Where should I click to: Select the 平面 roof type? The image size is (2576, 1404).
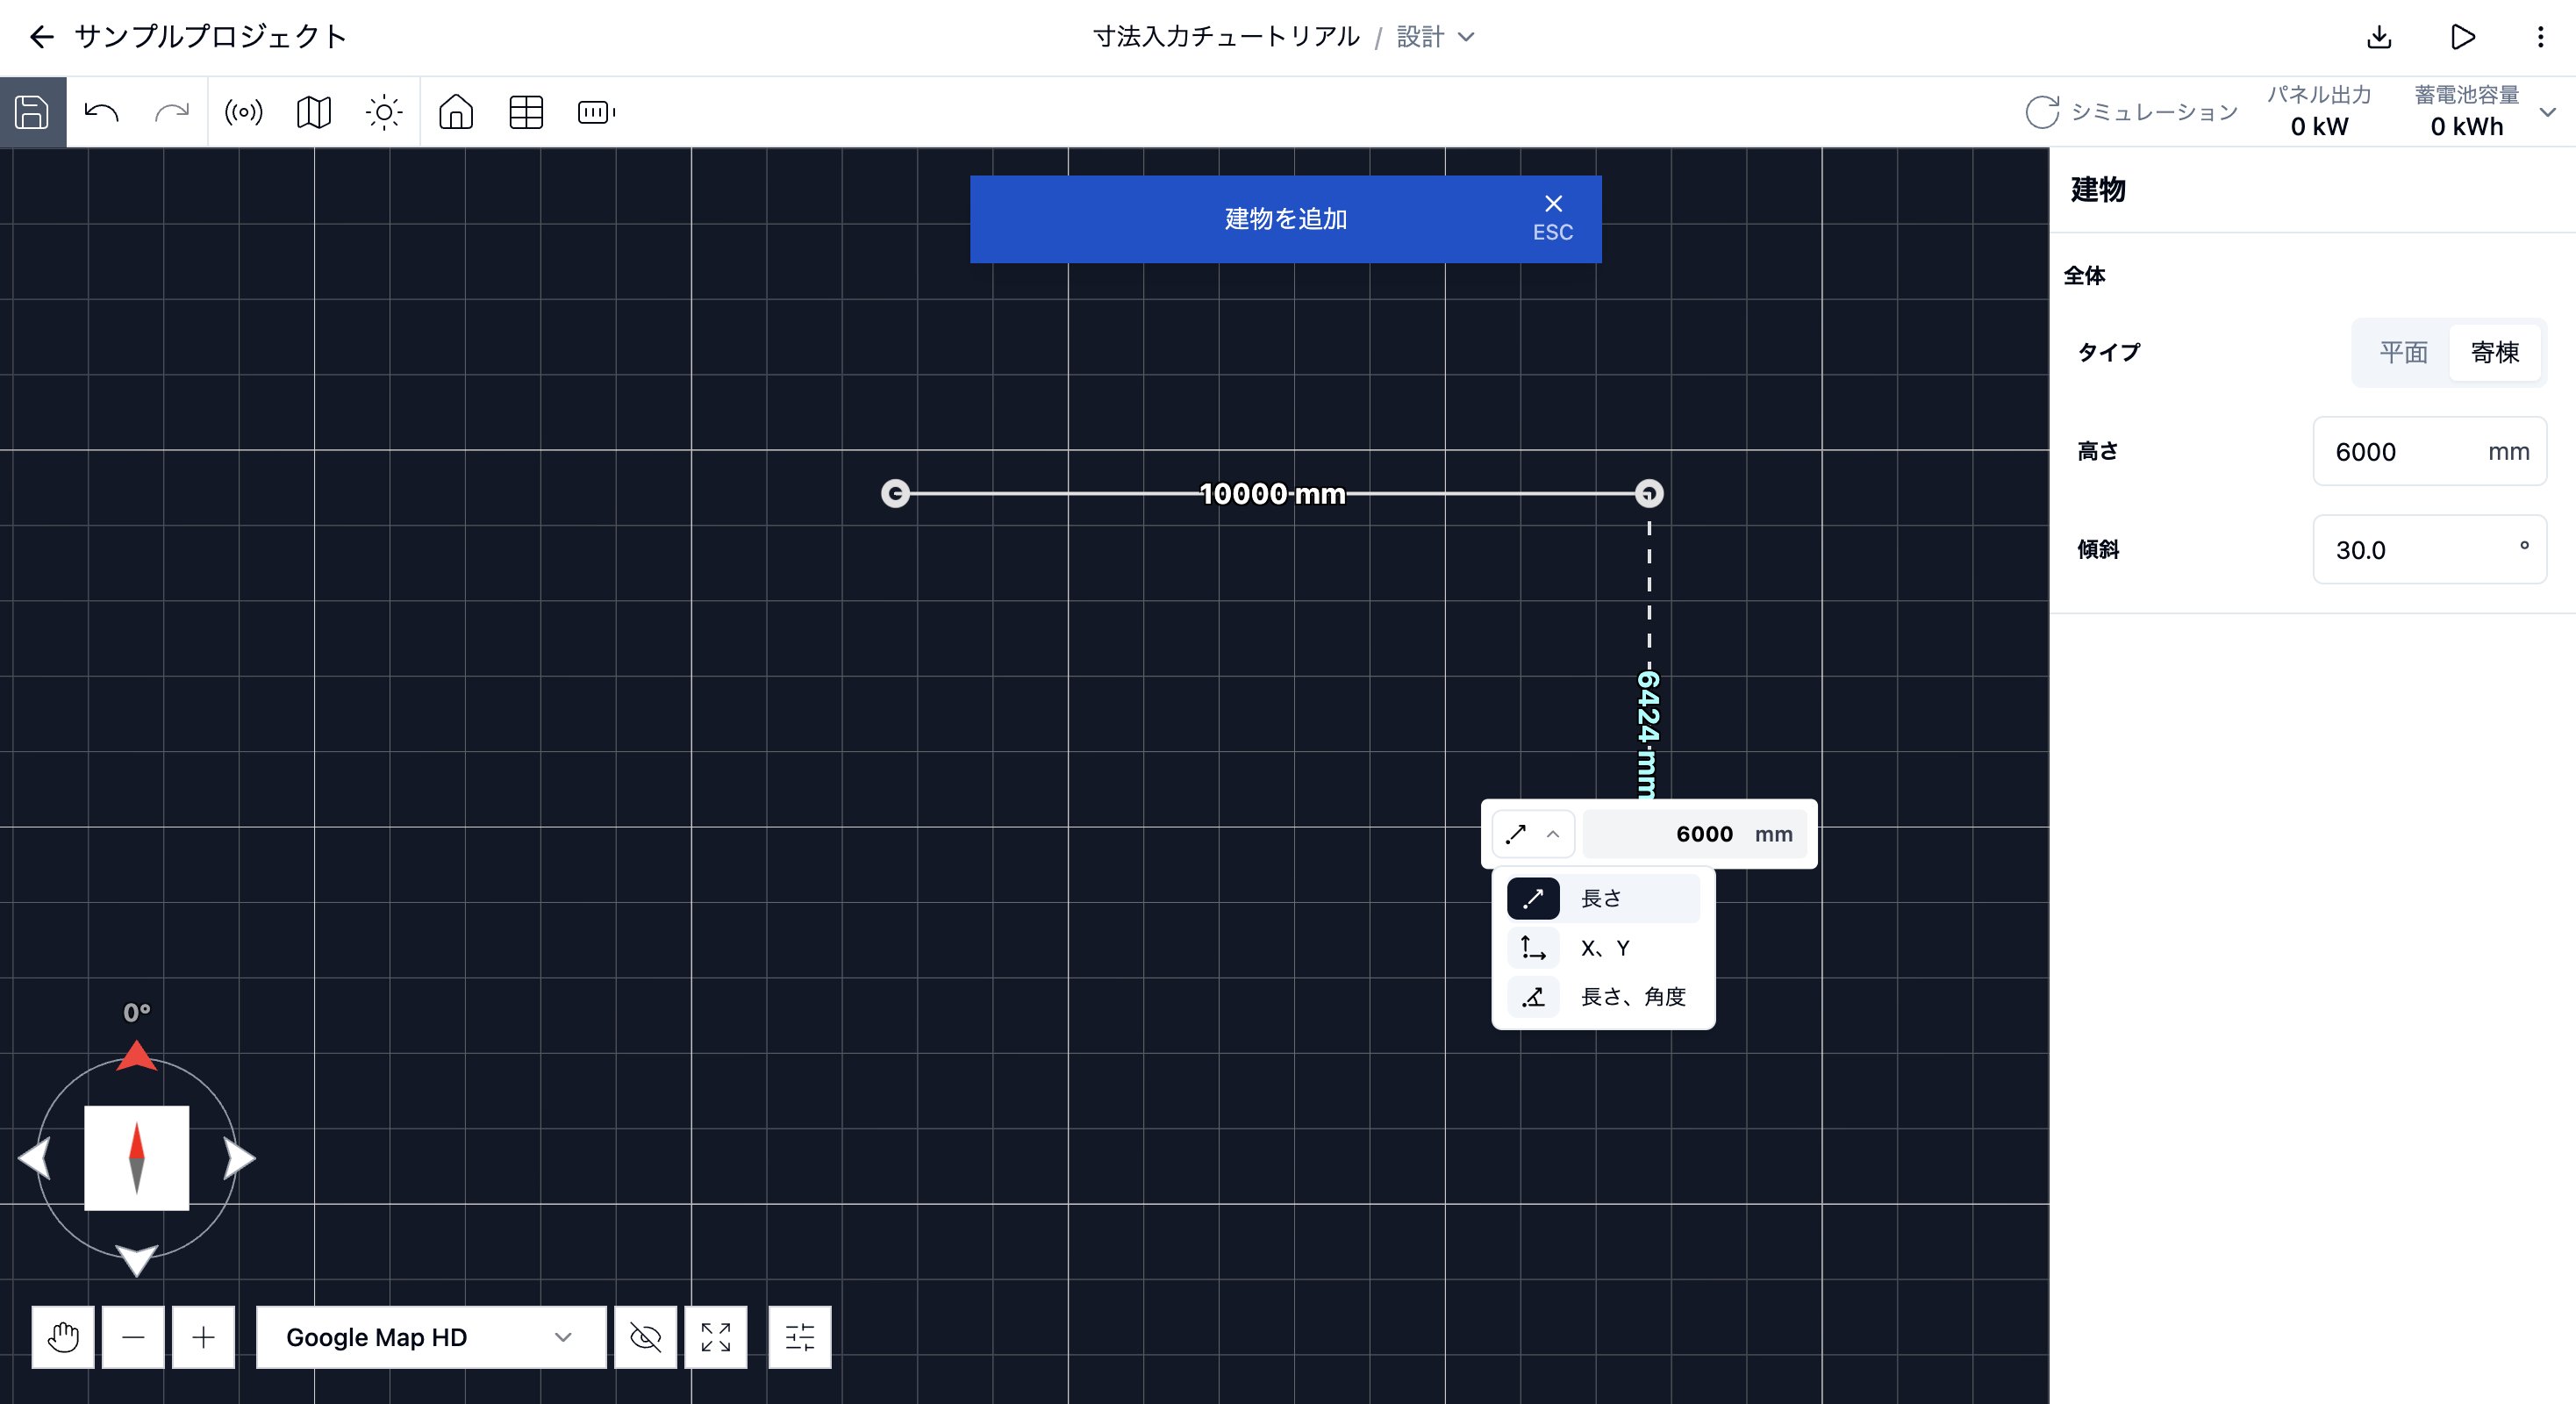(2403, 352)
